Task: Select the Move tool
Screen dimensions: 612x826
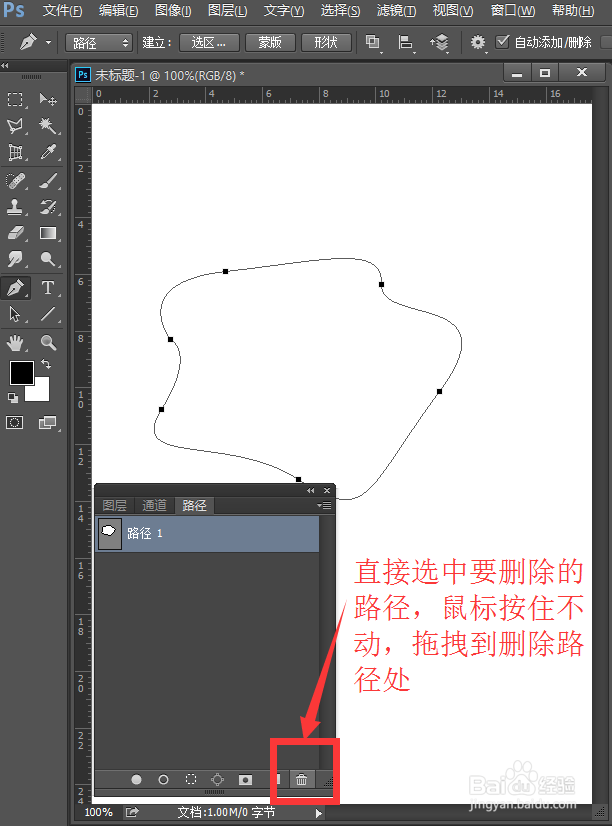Action: (48, 100)
